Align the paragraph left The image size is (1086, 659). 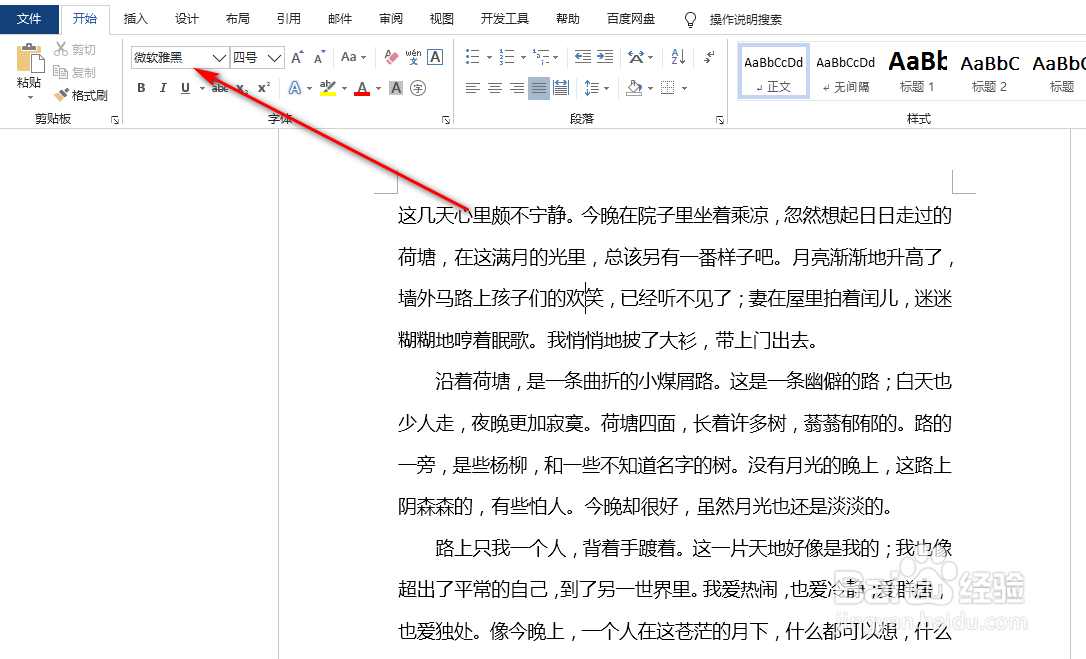coord(472,88)
